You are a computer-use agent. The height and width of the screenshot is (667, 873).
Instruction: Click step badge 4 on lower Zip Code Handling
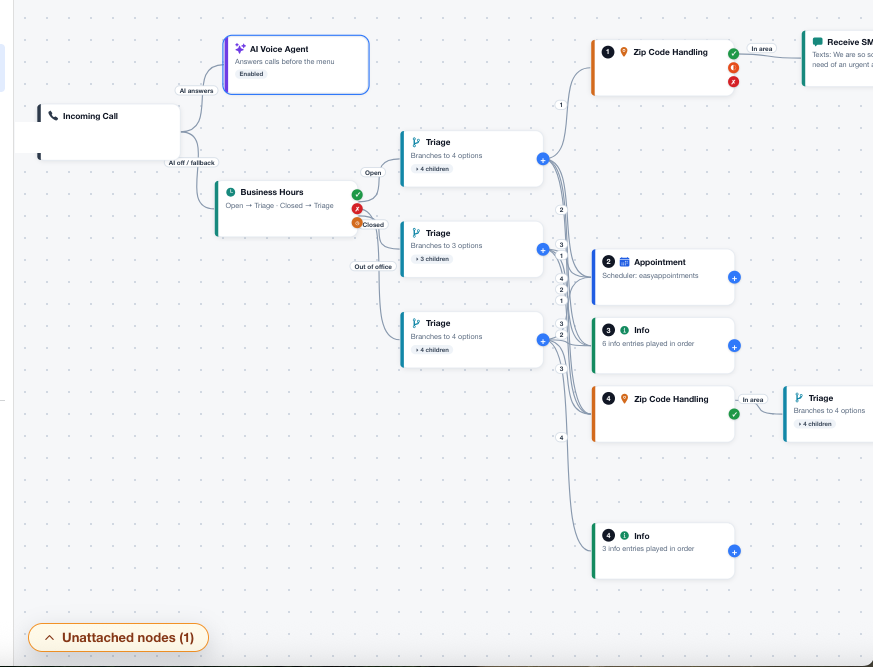[x=609, y=399]
